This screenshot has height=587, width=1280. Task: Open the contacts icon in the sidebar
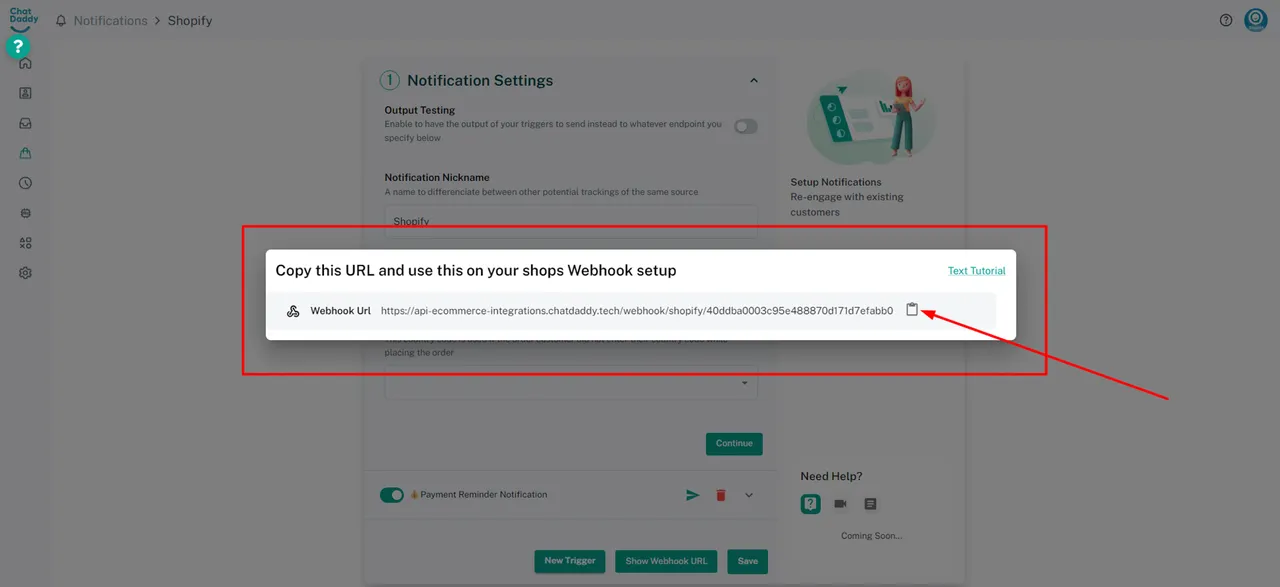pos(25,93)
